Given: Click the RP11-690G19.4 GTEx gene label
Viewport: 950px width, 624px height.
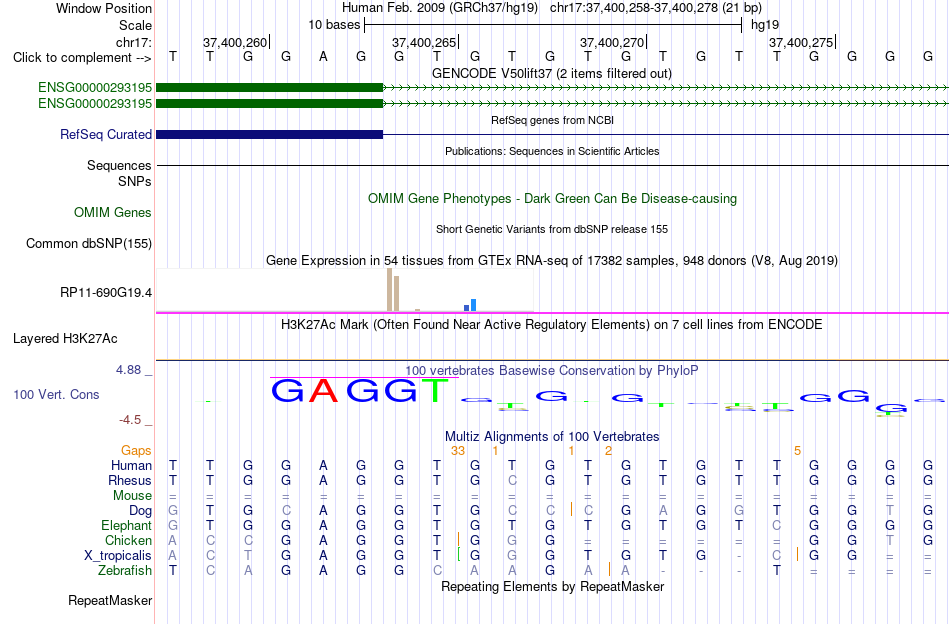Looking at the screenshot, I should pos(105,293).
